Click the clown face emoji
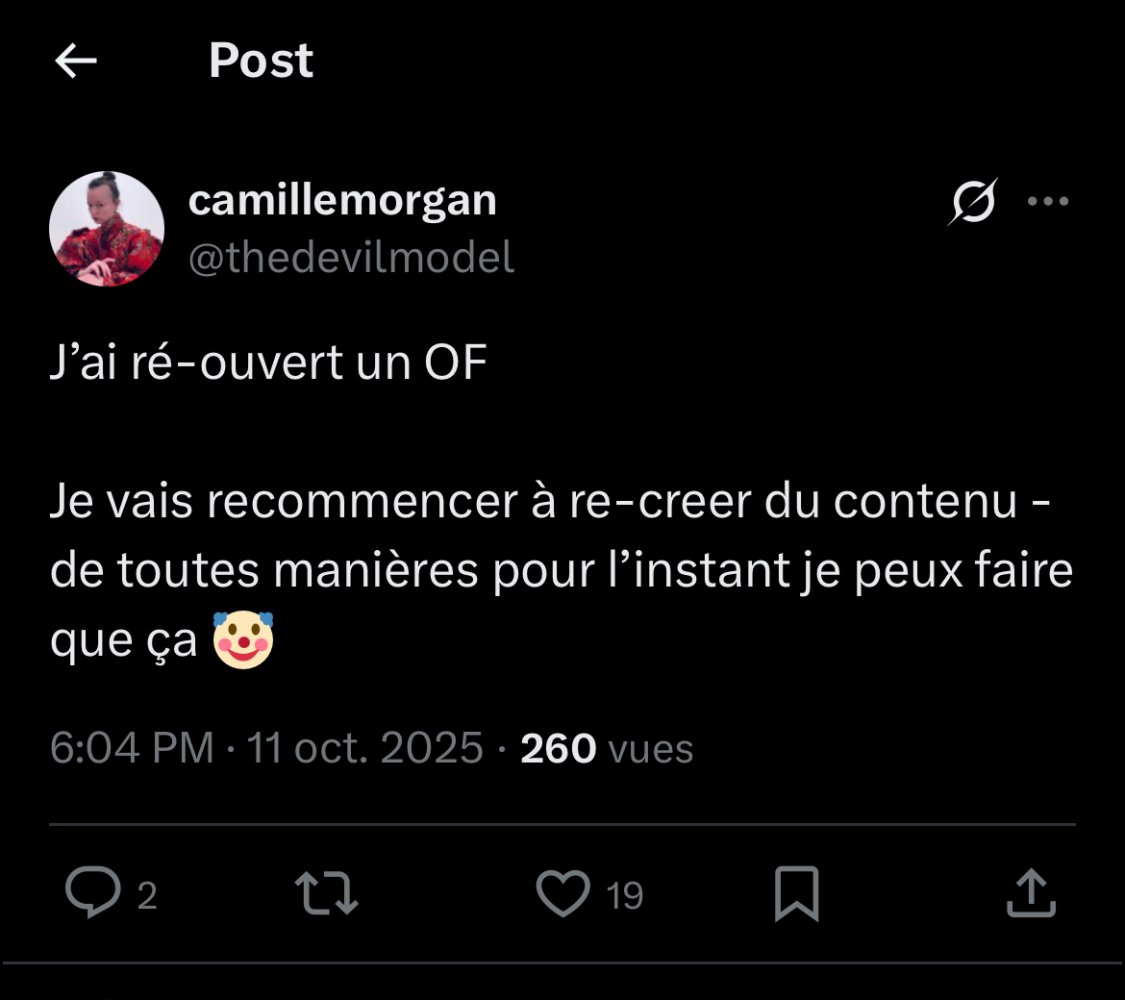The height and width of the screenshot is (1000, 1125). [x=243, y=642]
